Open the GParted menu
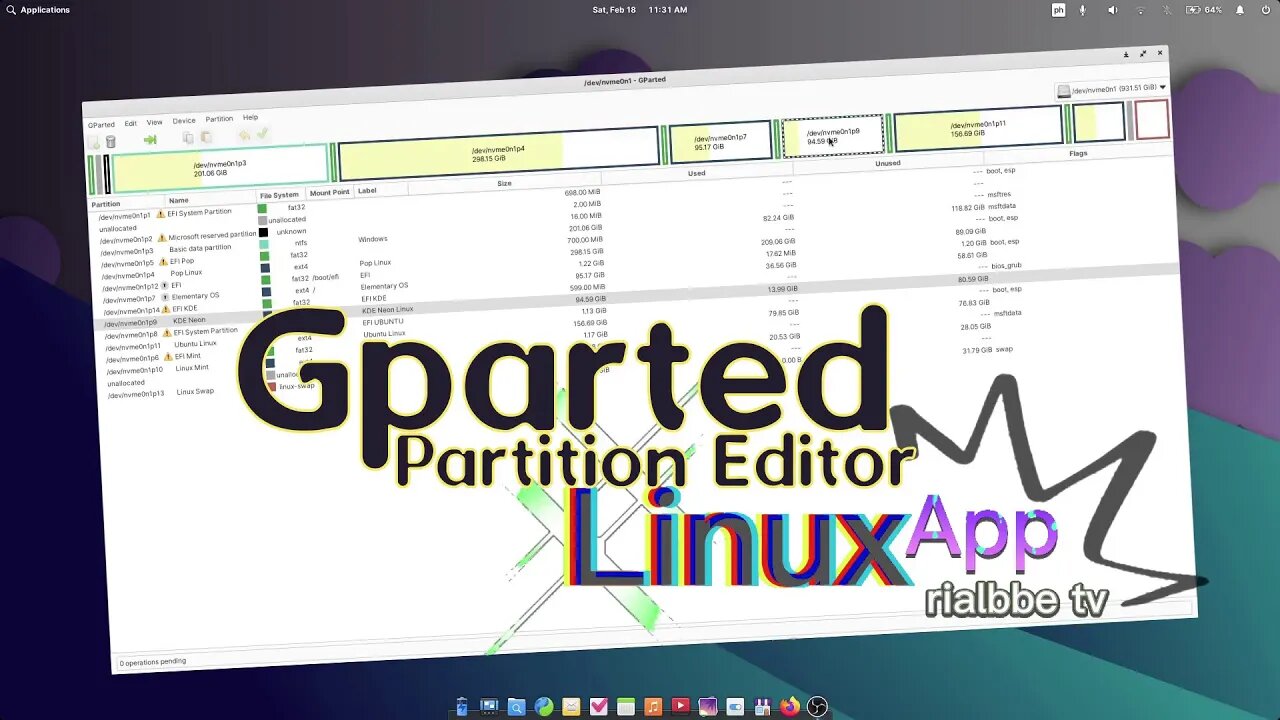The height and width of the screenshot is (720, 1280). tap(101, 125)
